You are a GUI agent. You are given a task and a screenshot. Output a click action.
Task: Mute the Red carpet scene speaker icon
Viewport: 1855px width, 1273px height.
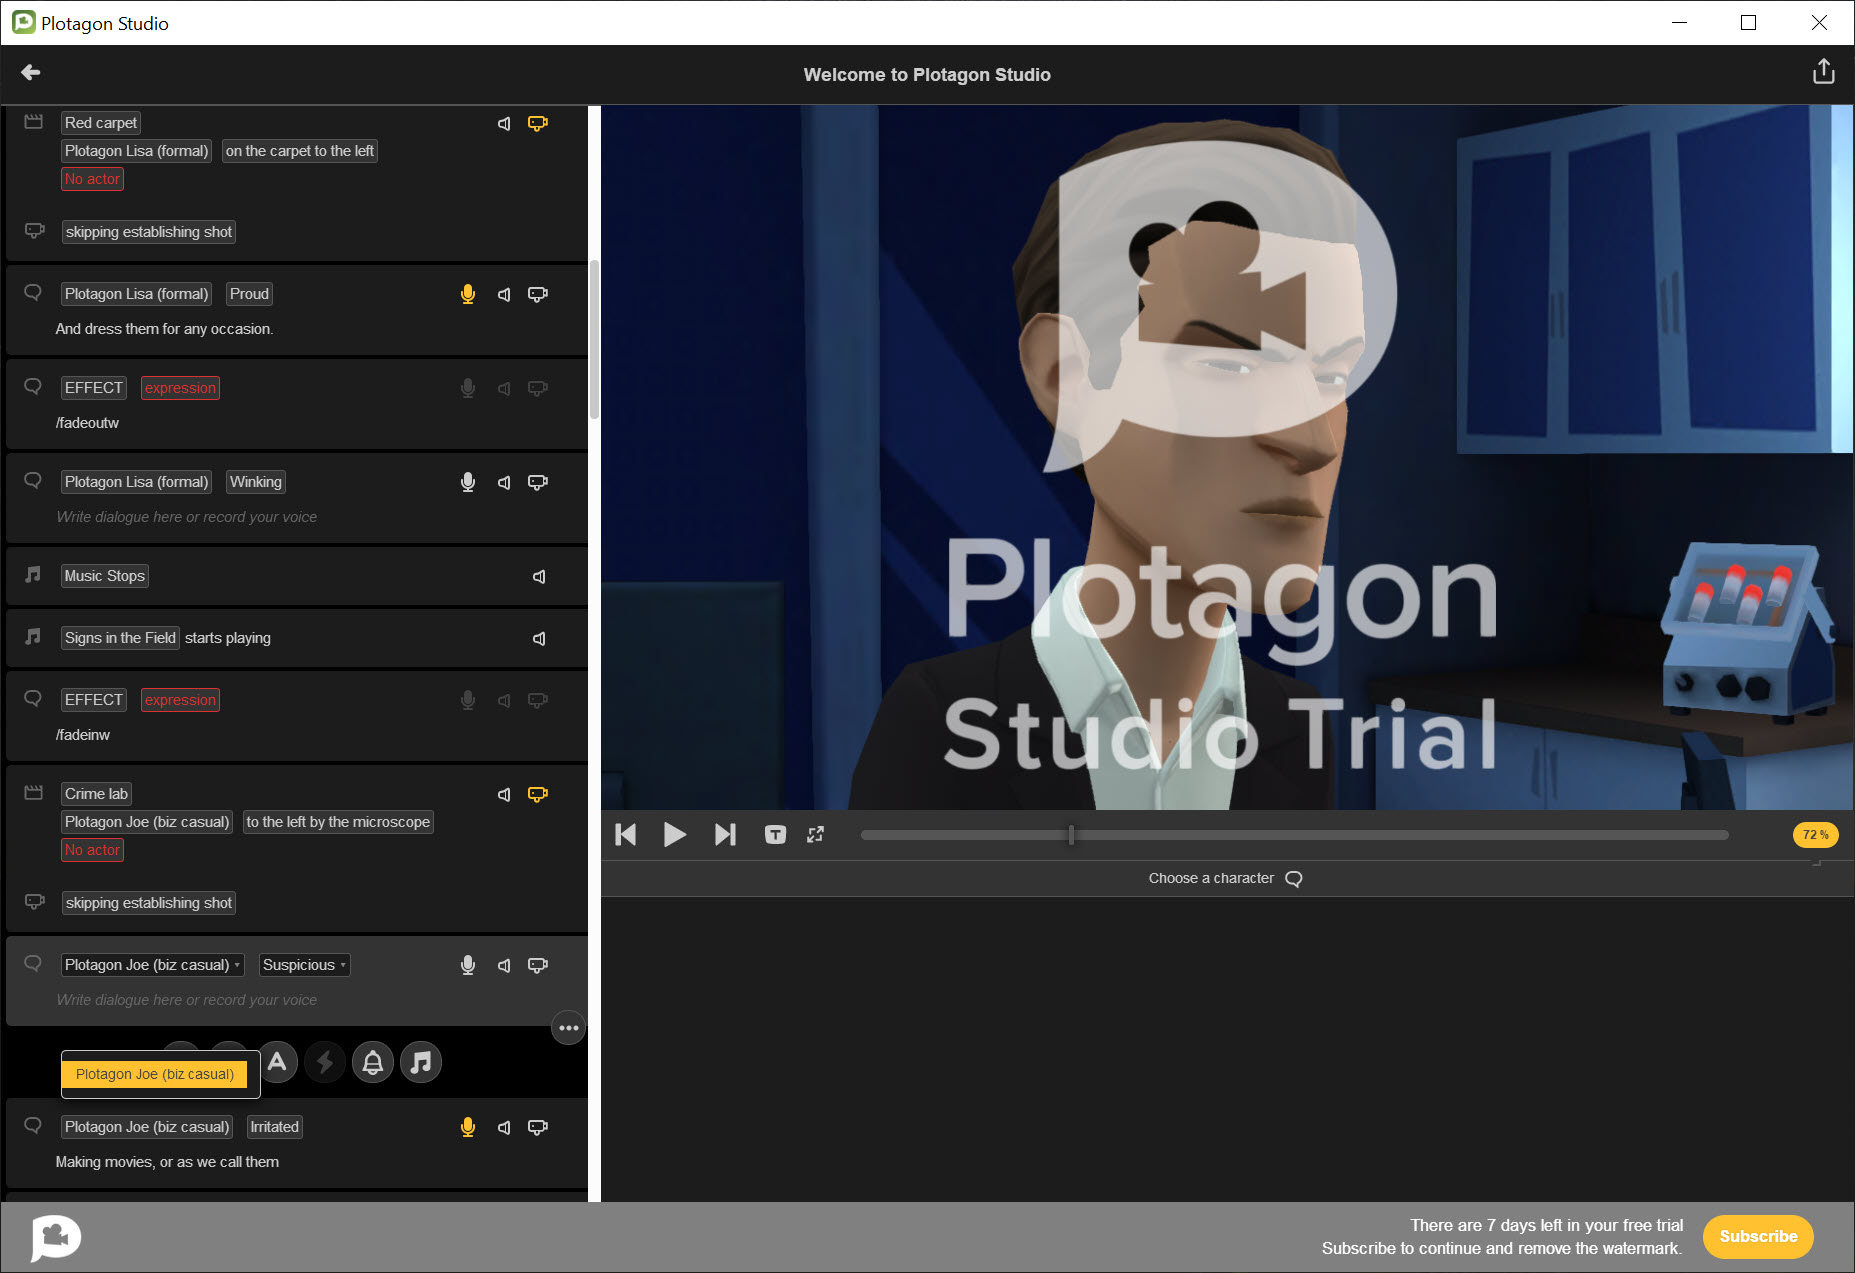pyautogui.click(x=504, y=123)
